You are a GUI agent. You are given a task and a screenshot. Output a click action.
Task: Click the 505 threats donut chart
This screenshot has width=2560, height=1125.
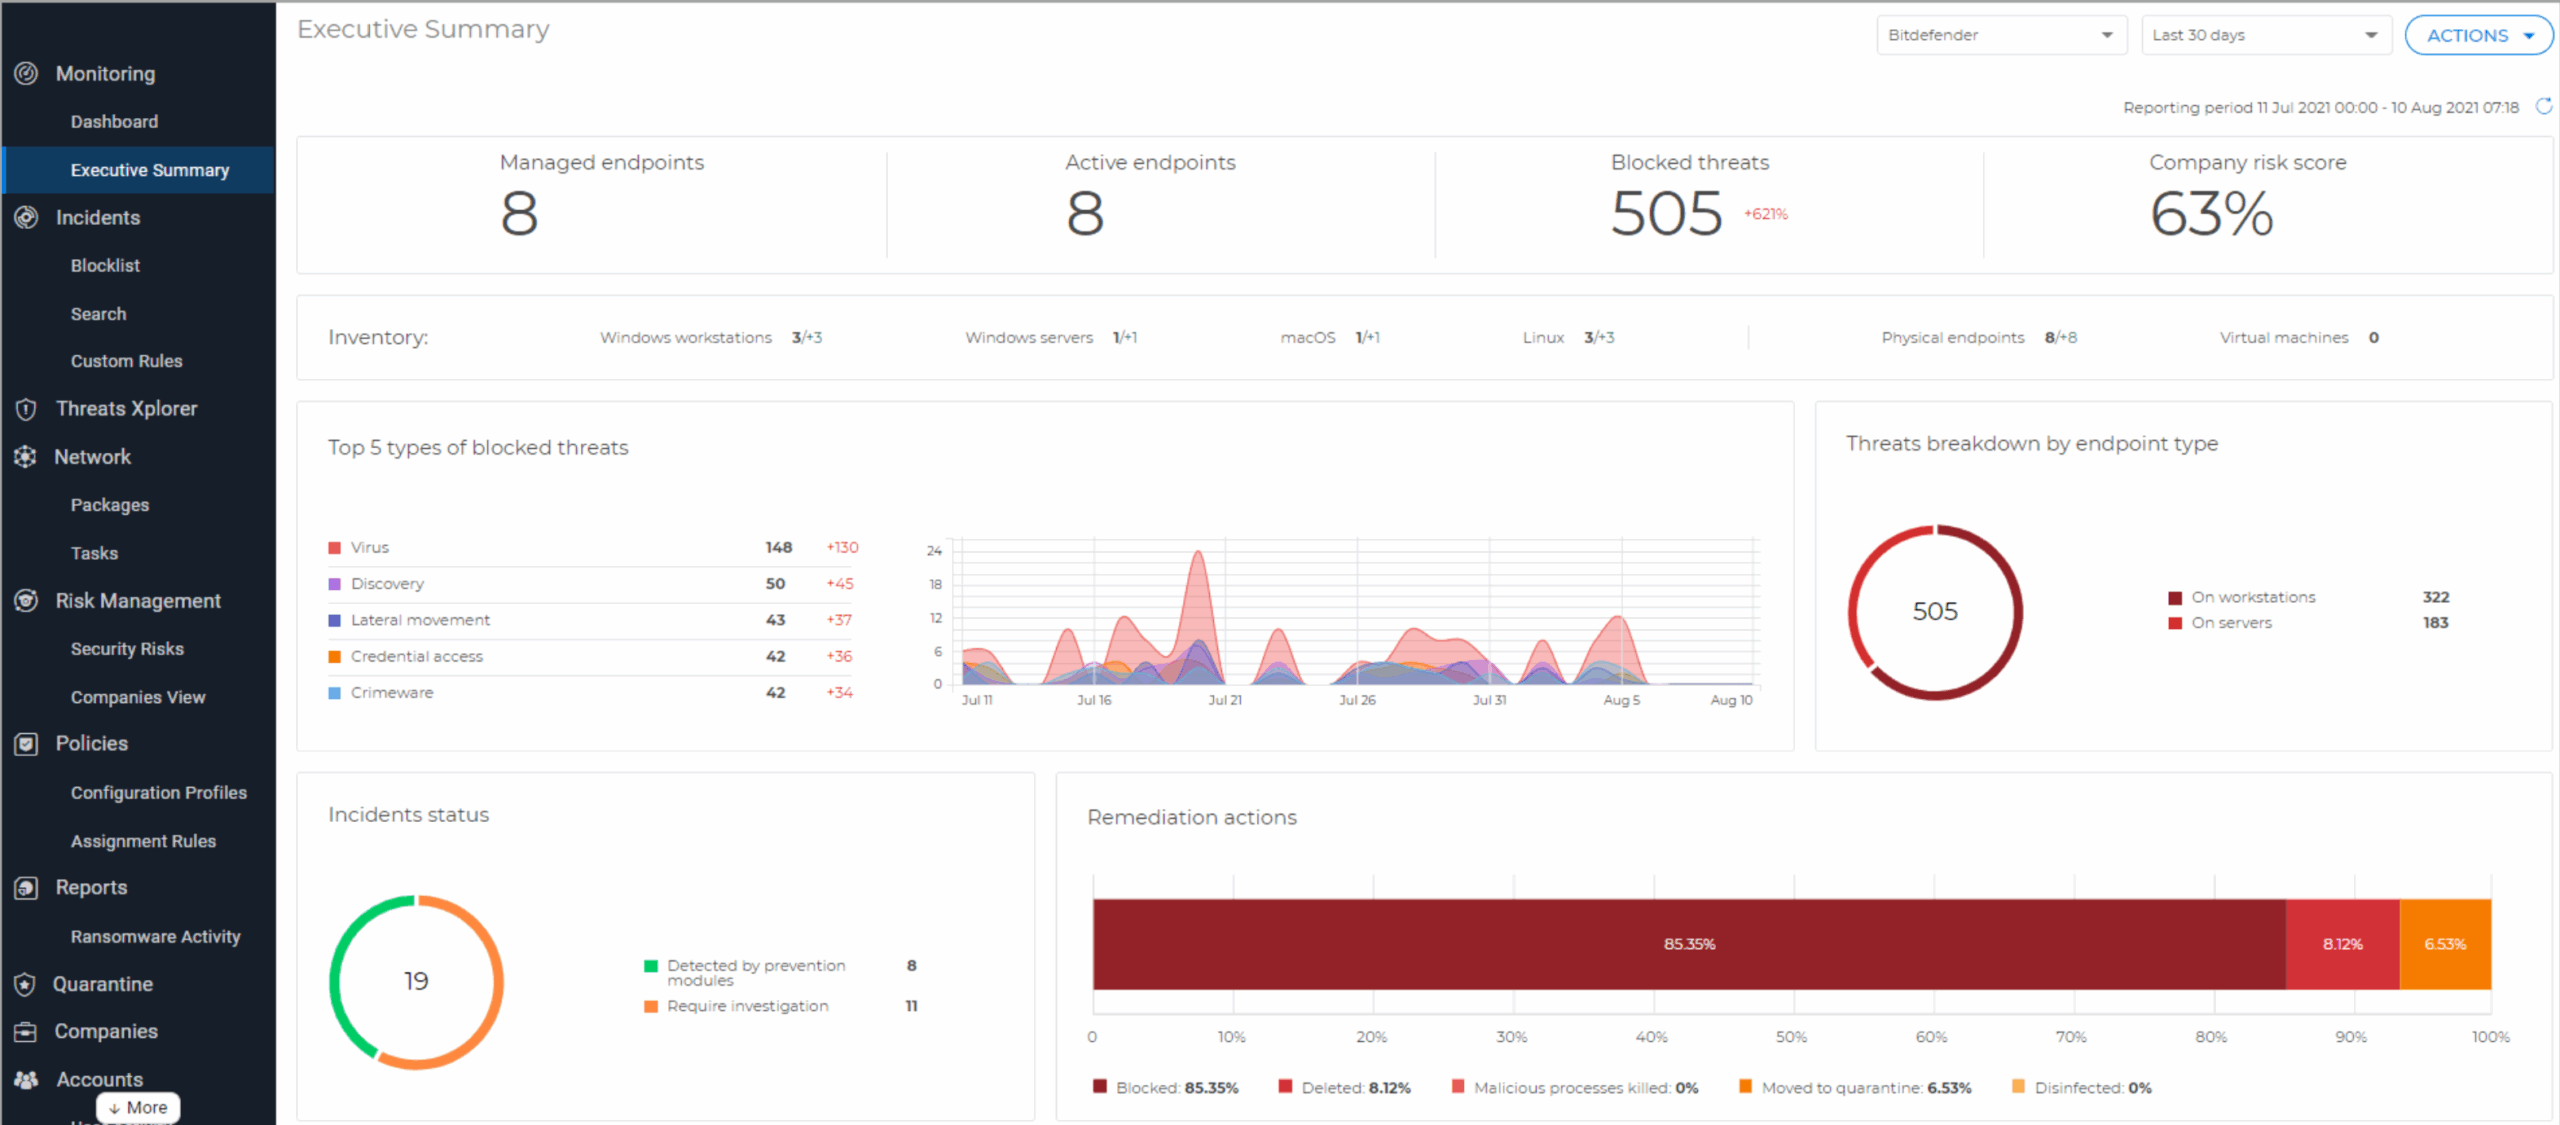1935,610
